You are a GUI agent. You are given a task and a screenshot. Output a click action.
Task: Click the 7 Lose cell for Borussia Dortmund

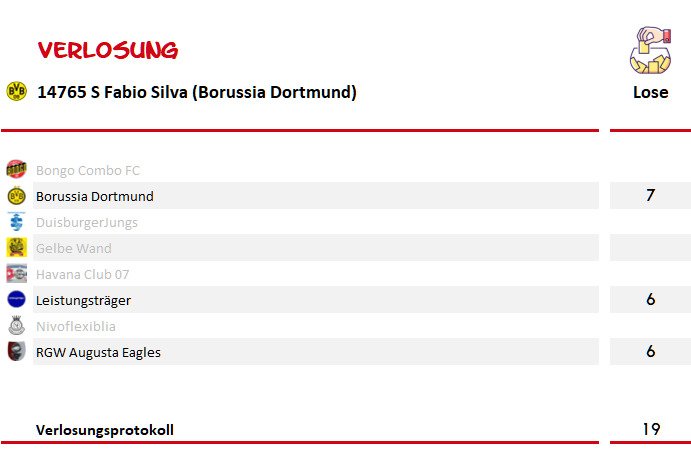(x=650, y=195)
